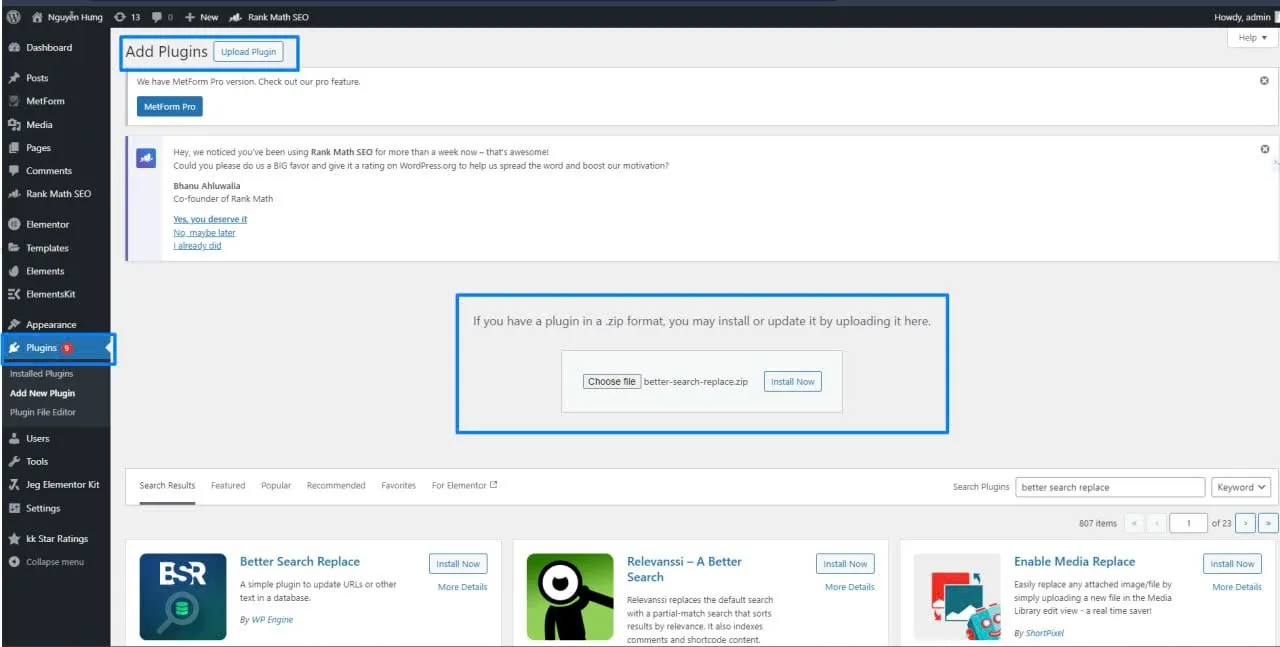Install Enable Media Replace plugin
This screenshot has width=1280, height=647.
(x=1232, y=564)
